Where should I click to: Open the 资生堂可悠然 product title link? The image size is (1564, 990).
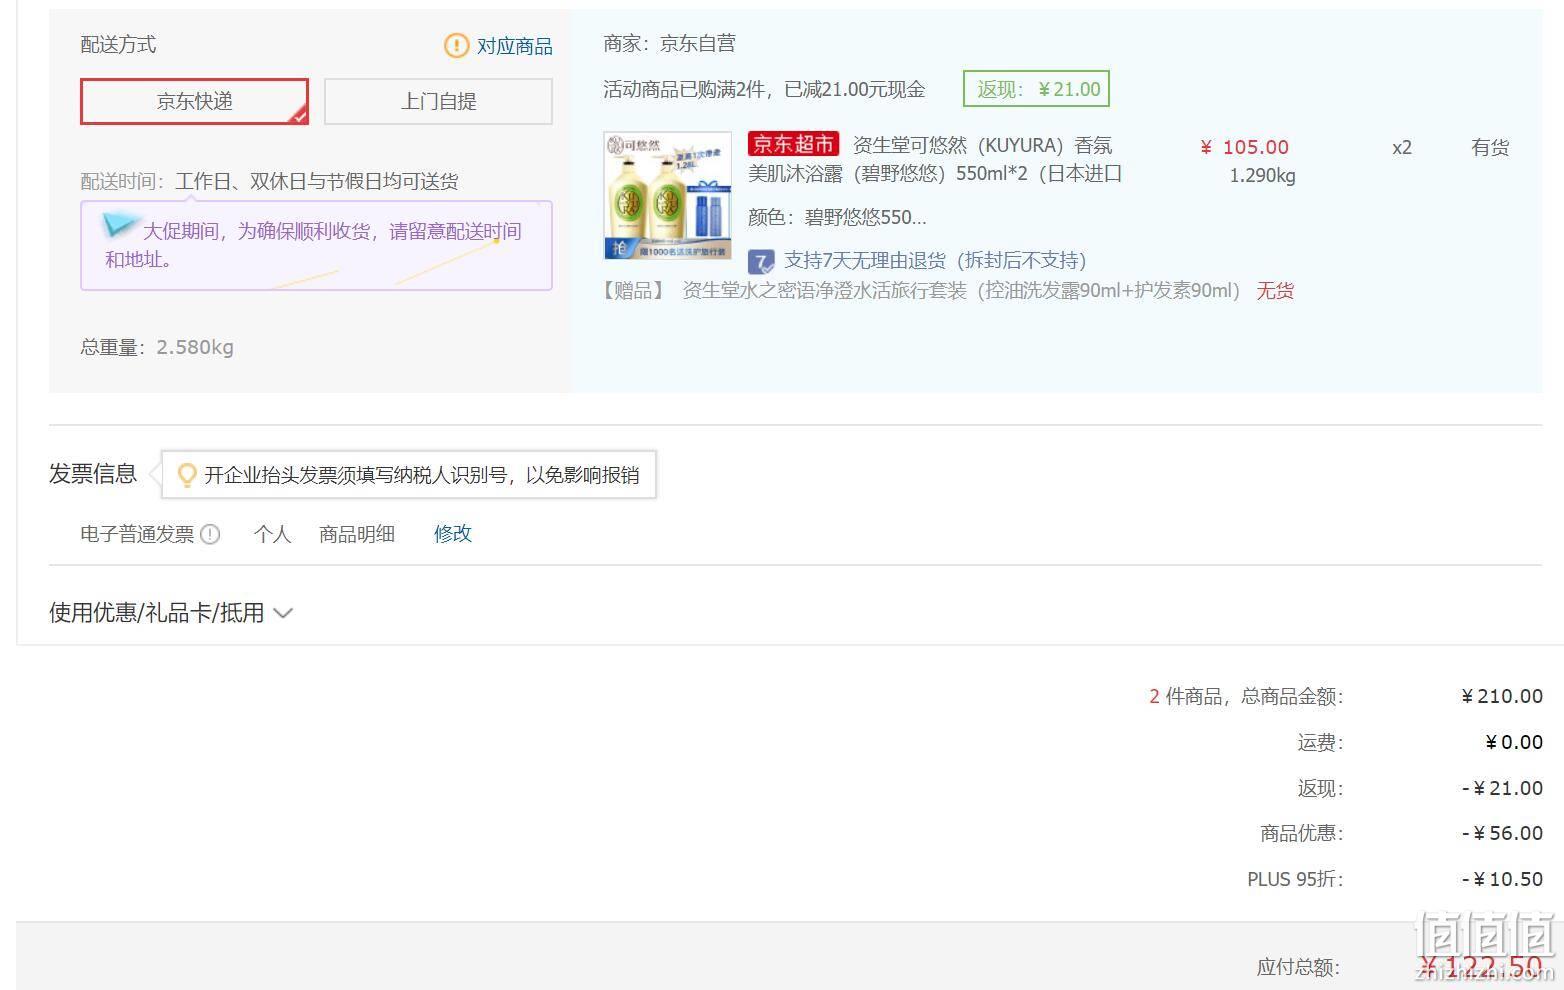[936, 159]
